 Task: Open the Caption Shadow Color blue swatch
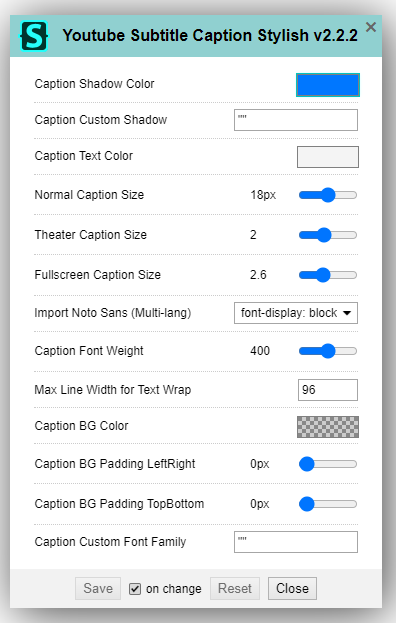point(328,85)
